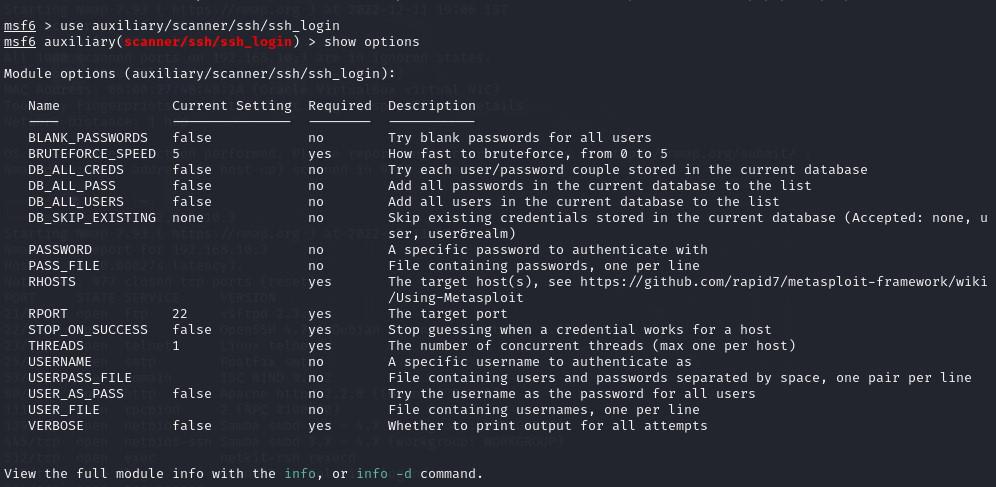The width and height of the screenshot is (996, 487).
Task: Click the "Name" column header
Action: [x=44, y=106]
